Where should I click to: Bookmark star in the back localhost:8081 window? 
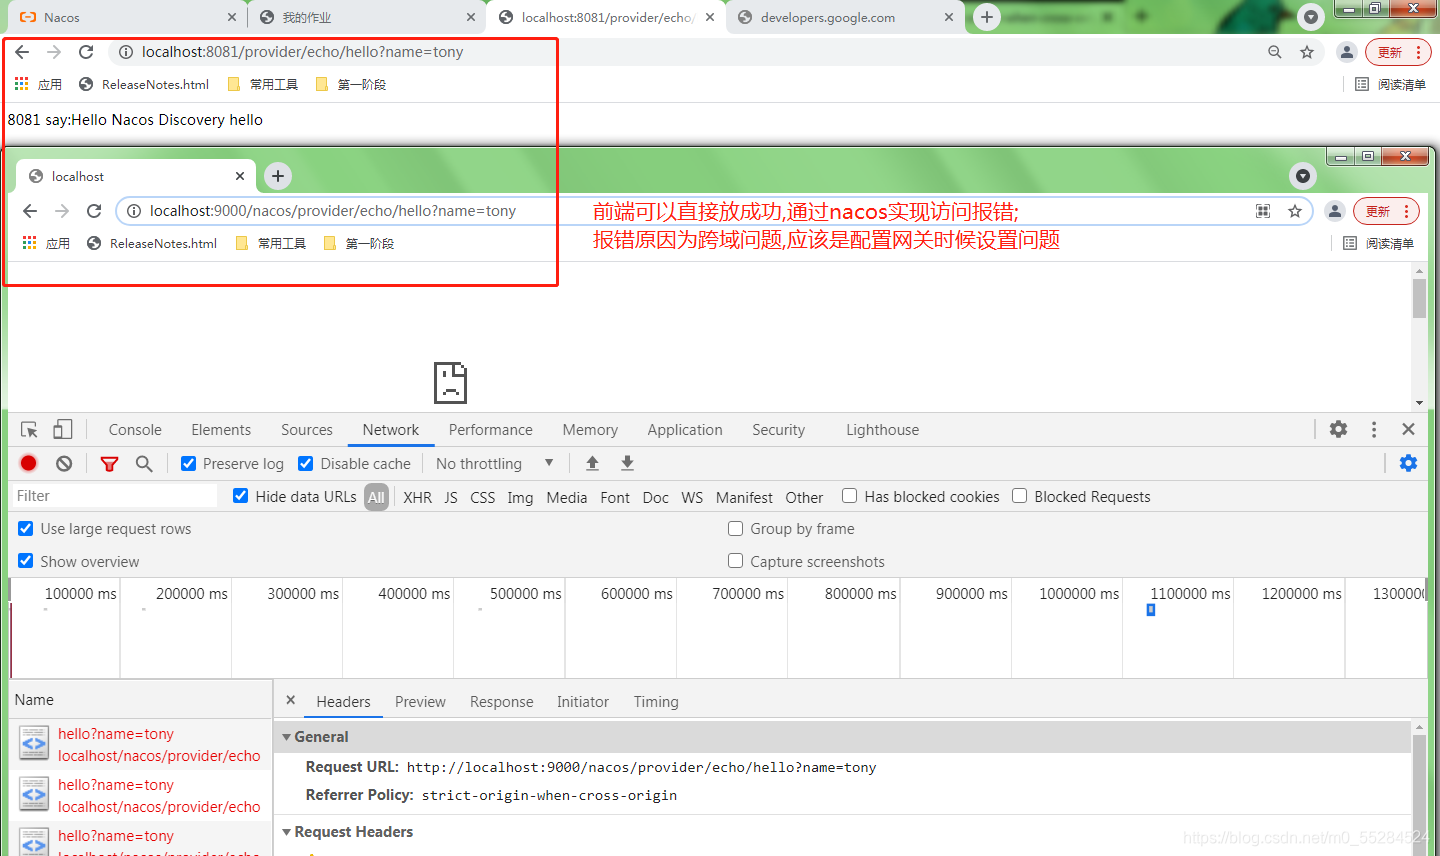[1307, 52]
